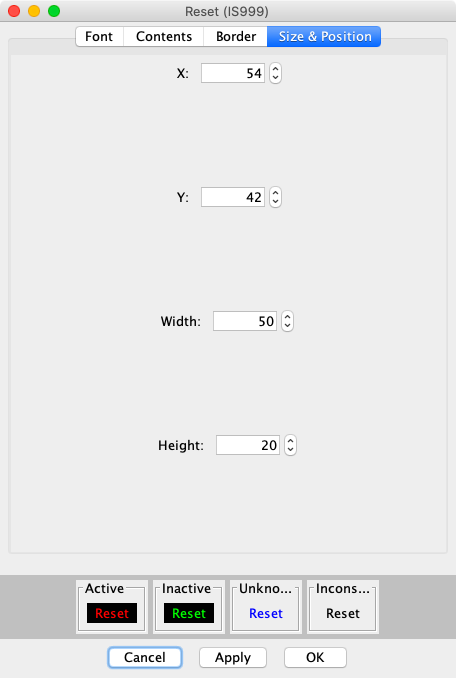Increase the Y value with up arrow
Viewport: 456px width, 678px height.
275,192
